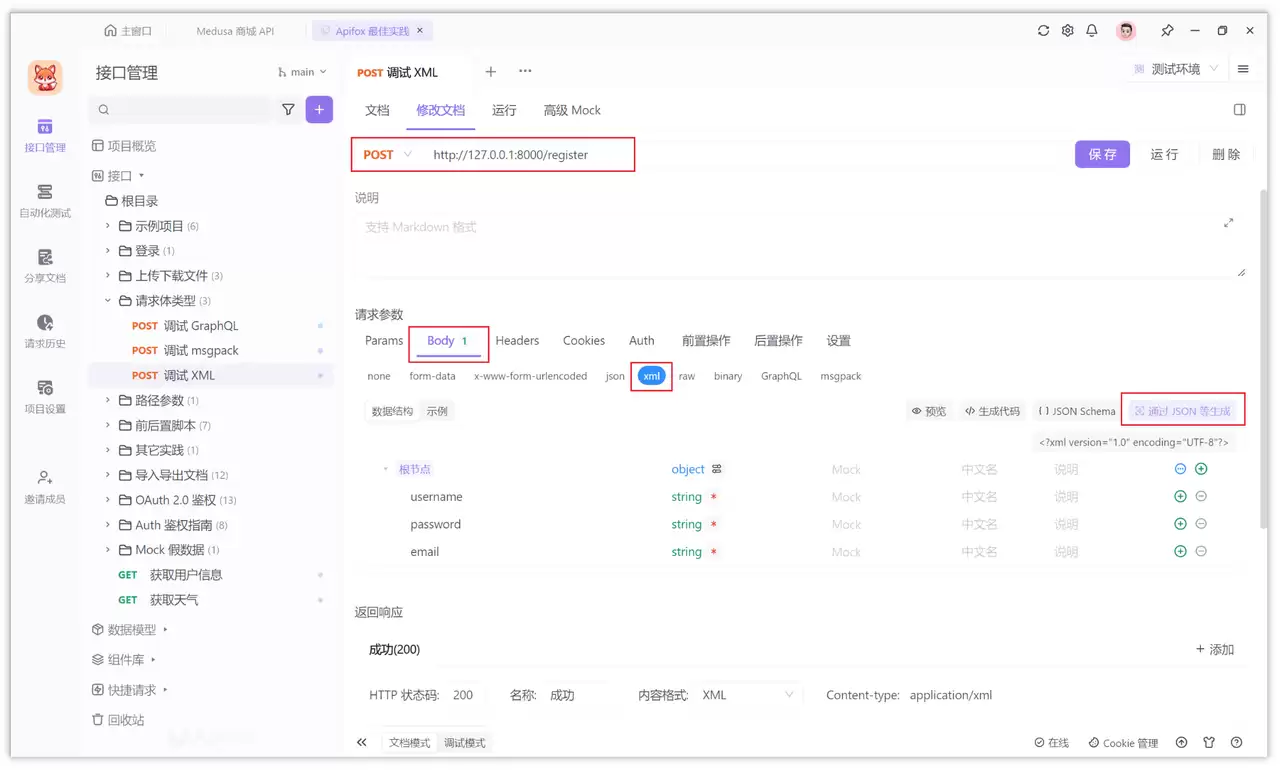Open the more tabs ellipsis menu

tap(525, 71)
